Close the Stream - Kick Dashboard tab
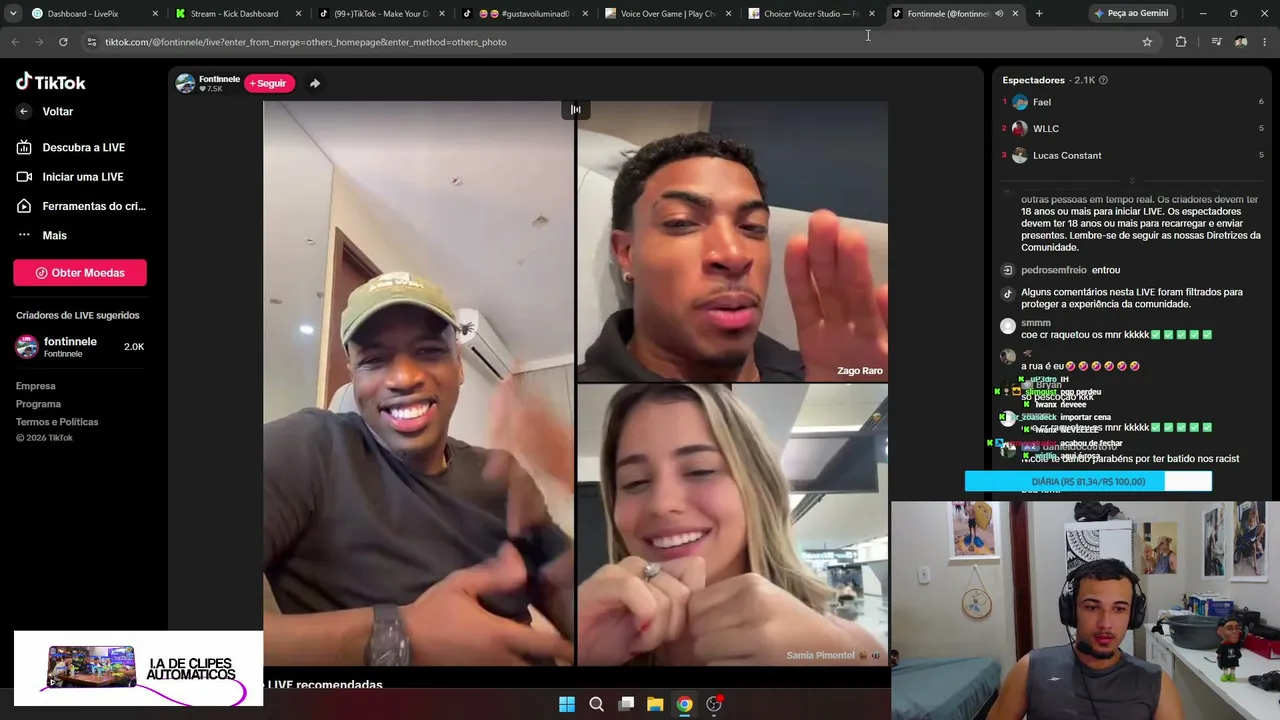This screenshot has width=1280, height=720. pos(299,14)
